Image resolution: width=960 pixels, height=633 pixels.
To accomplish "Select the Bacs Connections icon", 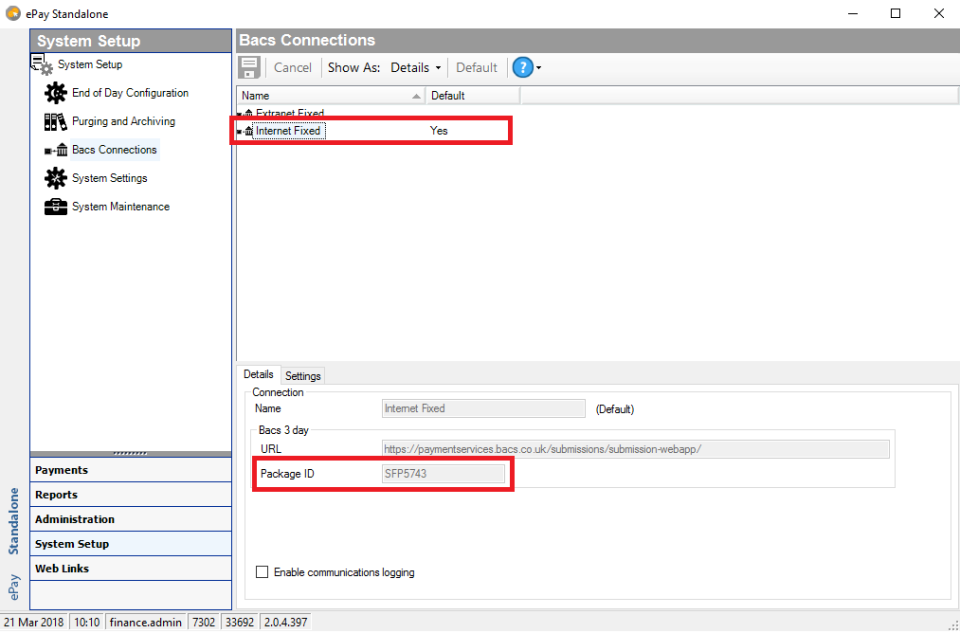I will tap(56, 149).
